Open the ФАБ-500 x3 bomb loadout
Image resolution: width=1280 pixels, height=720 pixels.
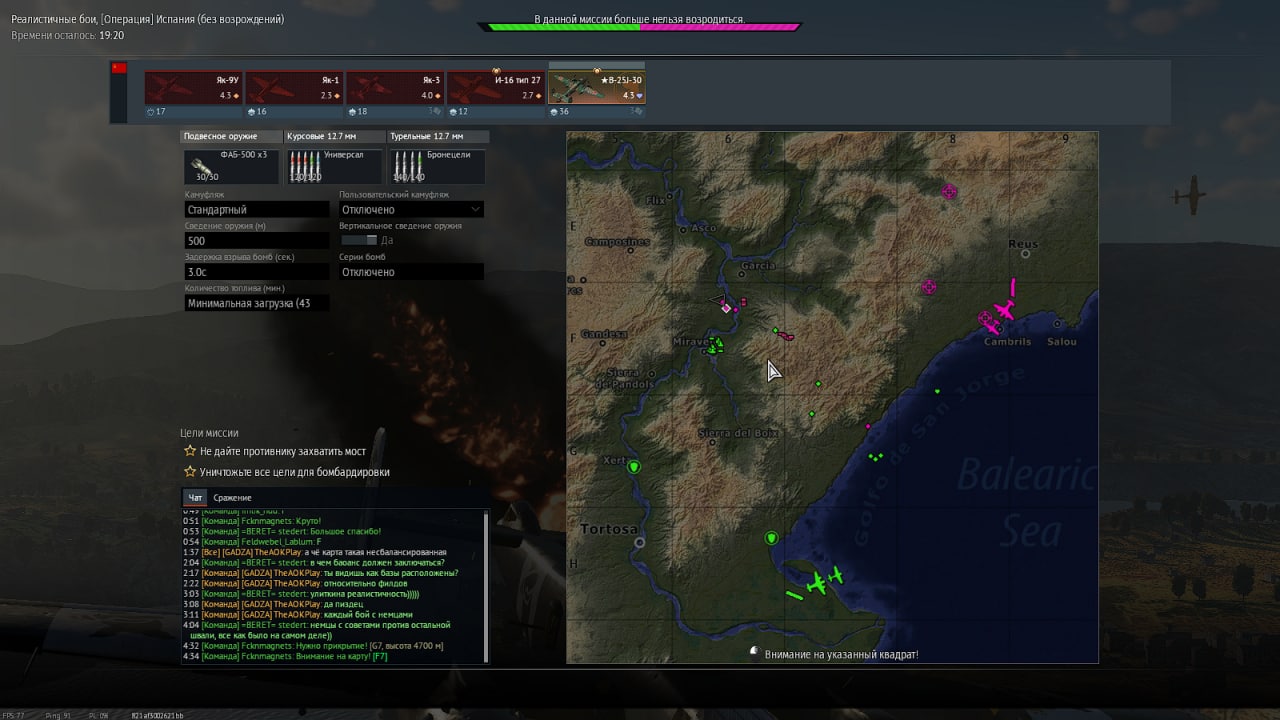(x=232, y=166)
